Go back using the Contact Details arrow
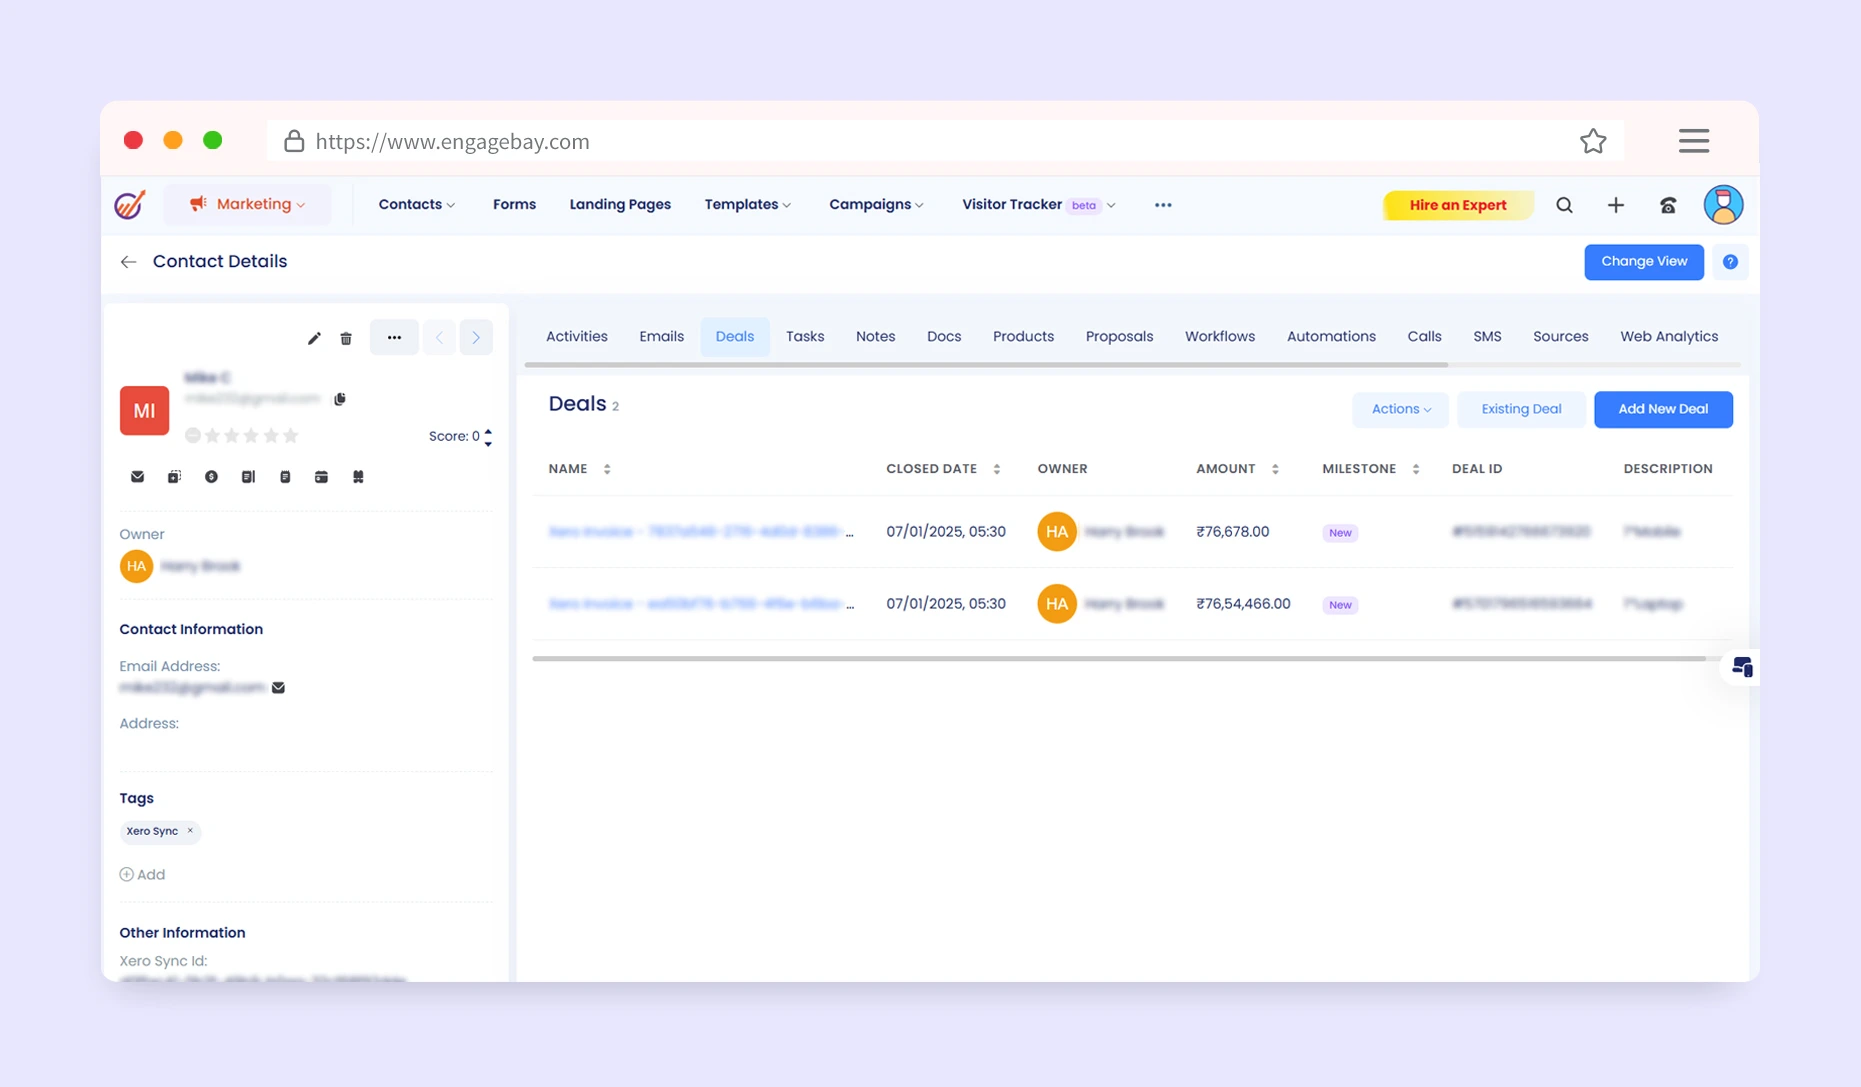This screenshot has height=1087, width=1861. pos(128,262)
